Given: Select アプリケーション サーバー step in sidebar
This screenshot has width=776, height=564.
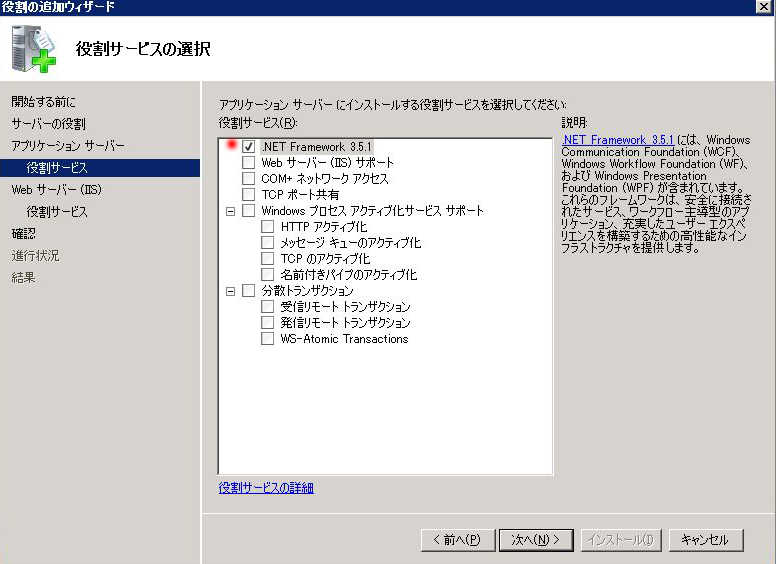Looking at the screenshot, I should tap(68, 145).
